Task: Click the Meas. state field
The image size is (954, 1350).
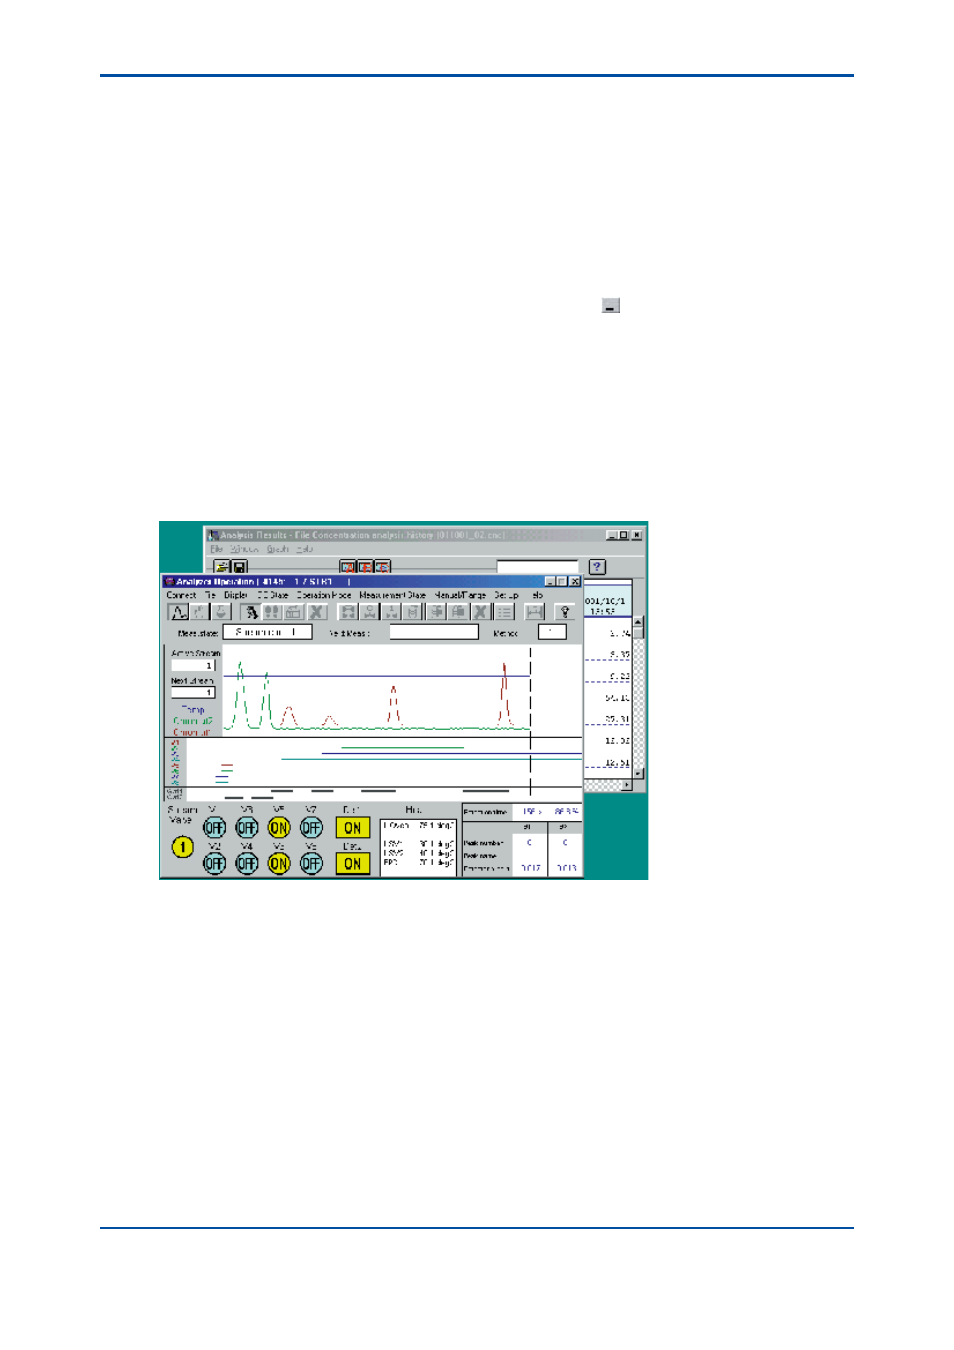Action: 267,632
